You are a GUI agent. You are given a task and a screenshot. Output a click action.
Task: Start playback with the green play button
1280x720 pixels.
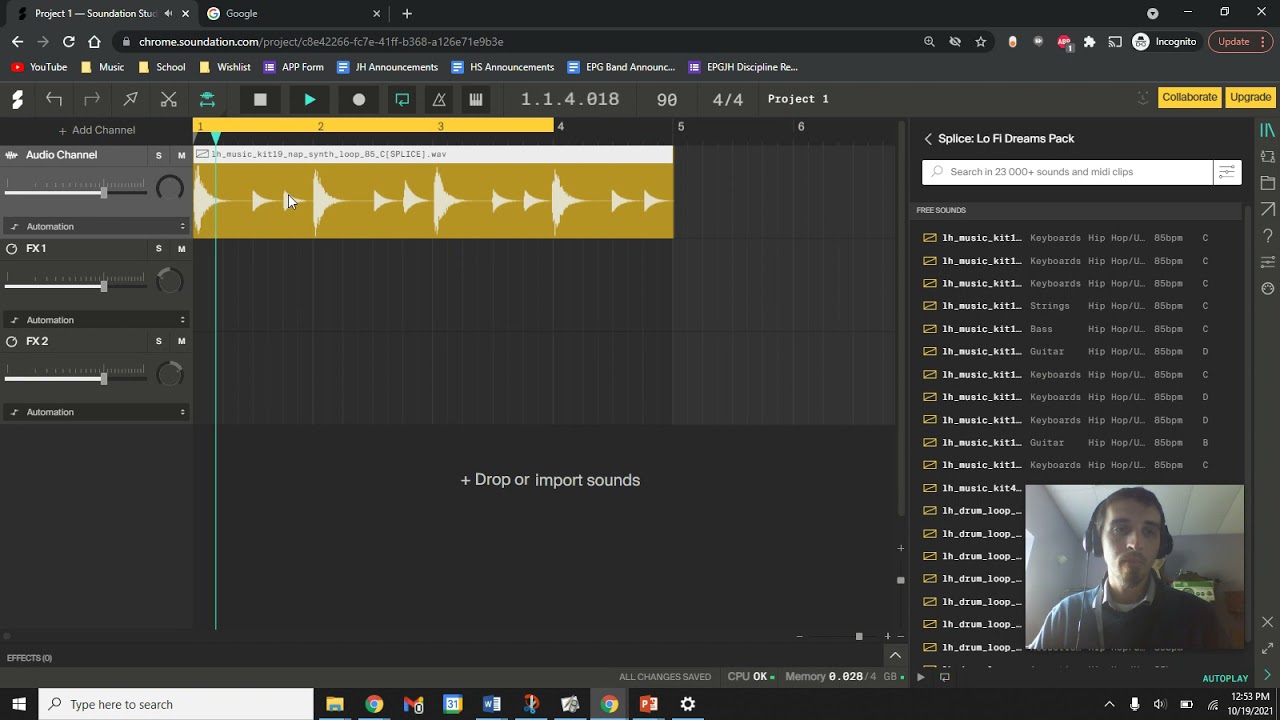click(x=310, y=99)
